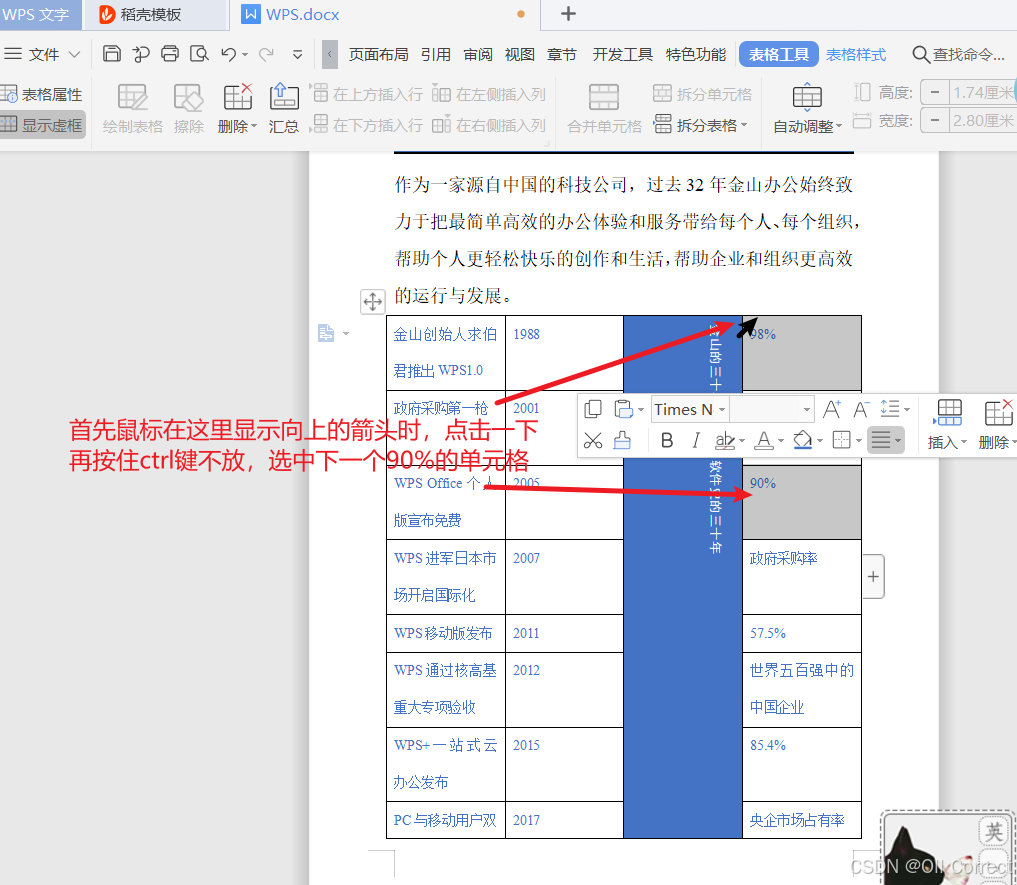Screen dimensions: 1017x885
Task: Click Copy icon in floating mini toolbar
Action: point(593,409)
